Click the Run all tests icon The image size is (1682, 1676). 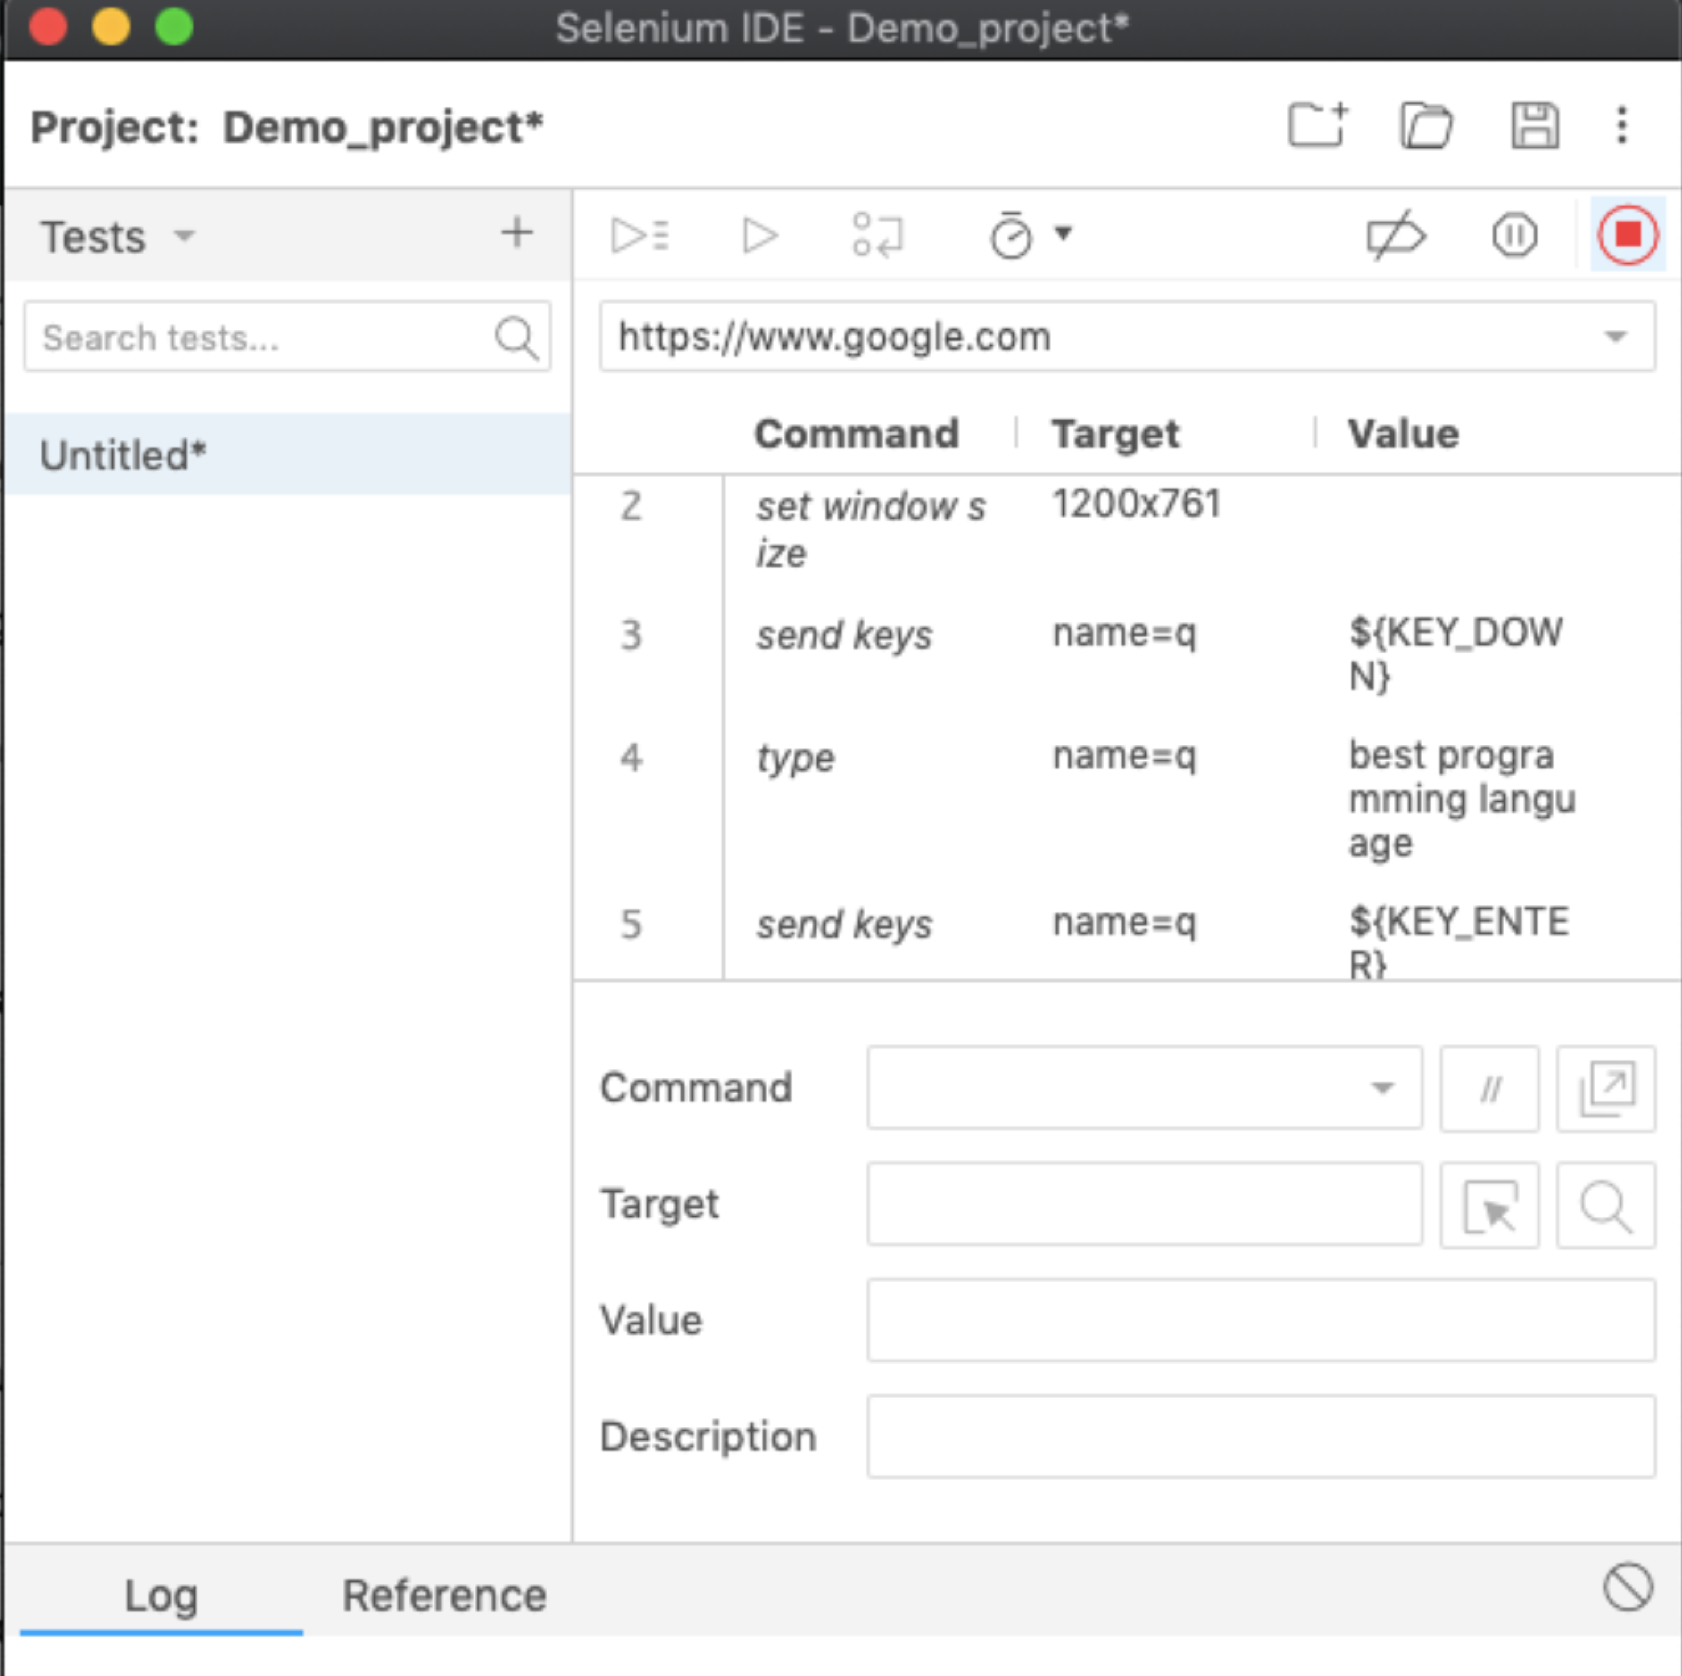click(640, 236)
